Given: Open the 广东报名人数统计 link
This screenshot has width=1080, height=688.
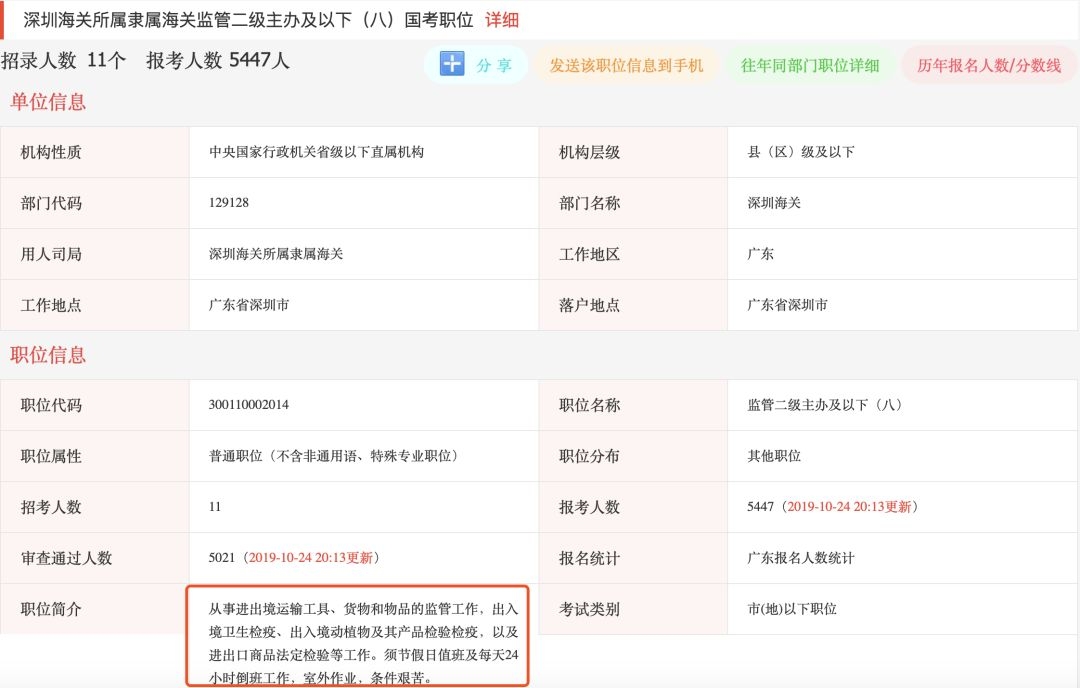Looking at the screenshot, I should 800,558.
